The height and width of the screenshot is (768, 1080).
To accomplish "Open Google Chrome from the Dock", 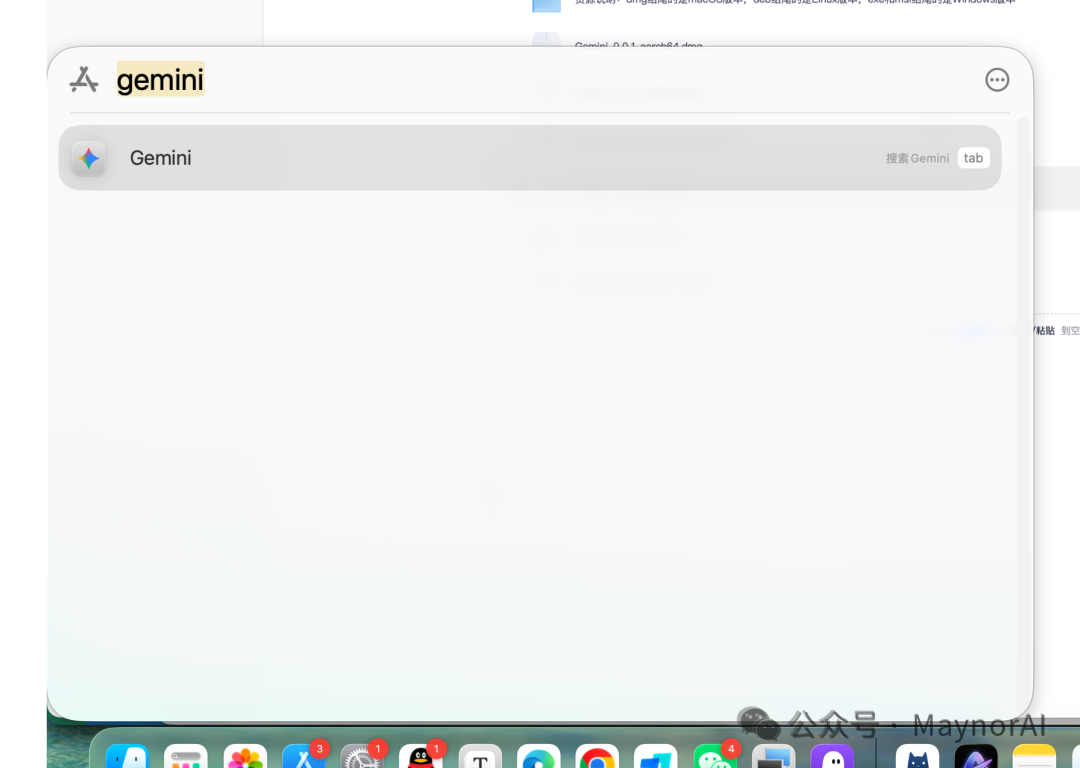I will click(x=597, y=756).
